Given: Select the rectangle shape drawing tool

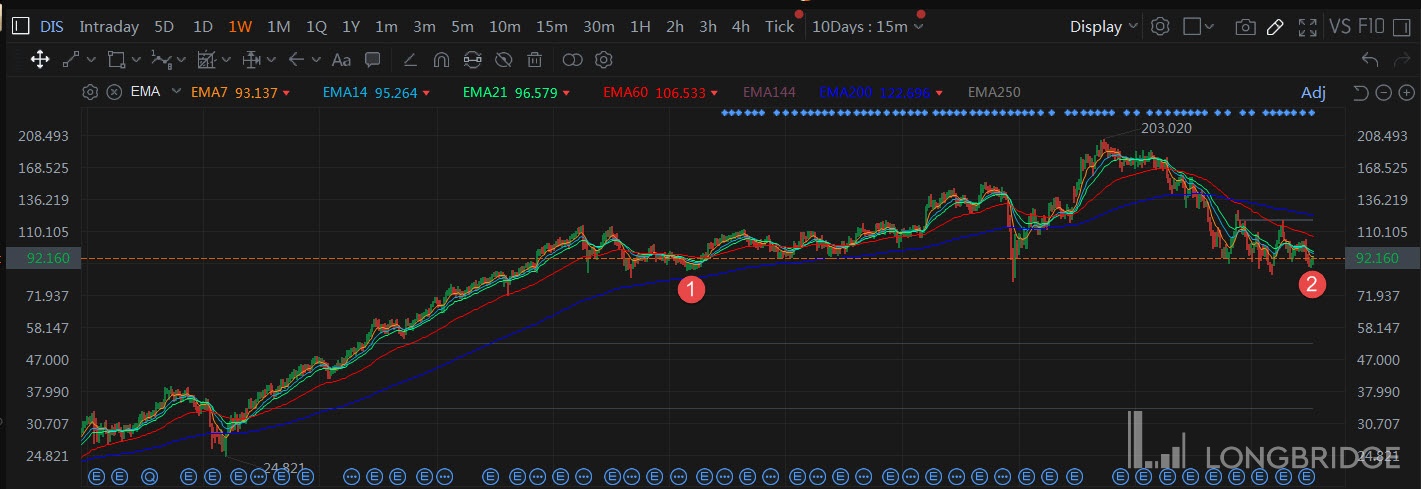Looking at the screenshot, I should pos(116,60).
